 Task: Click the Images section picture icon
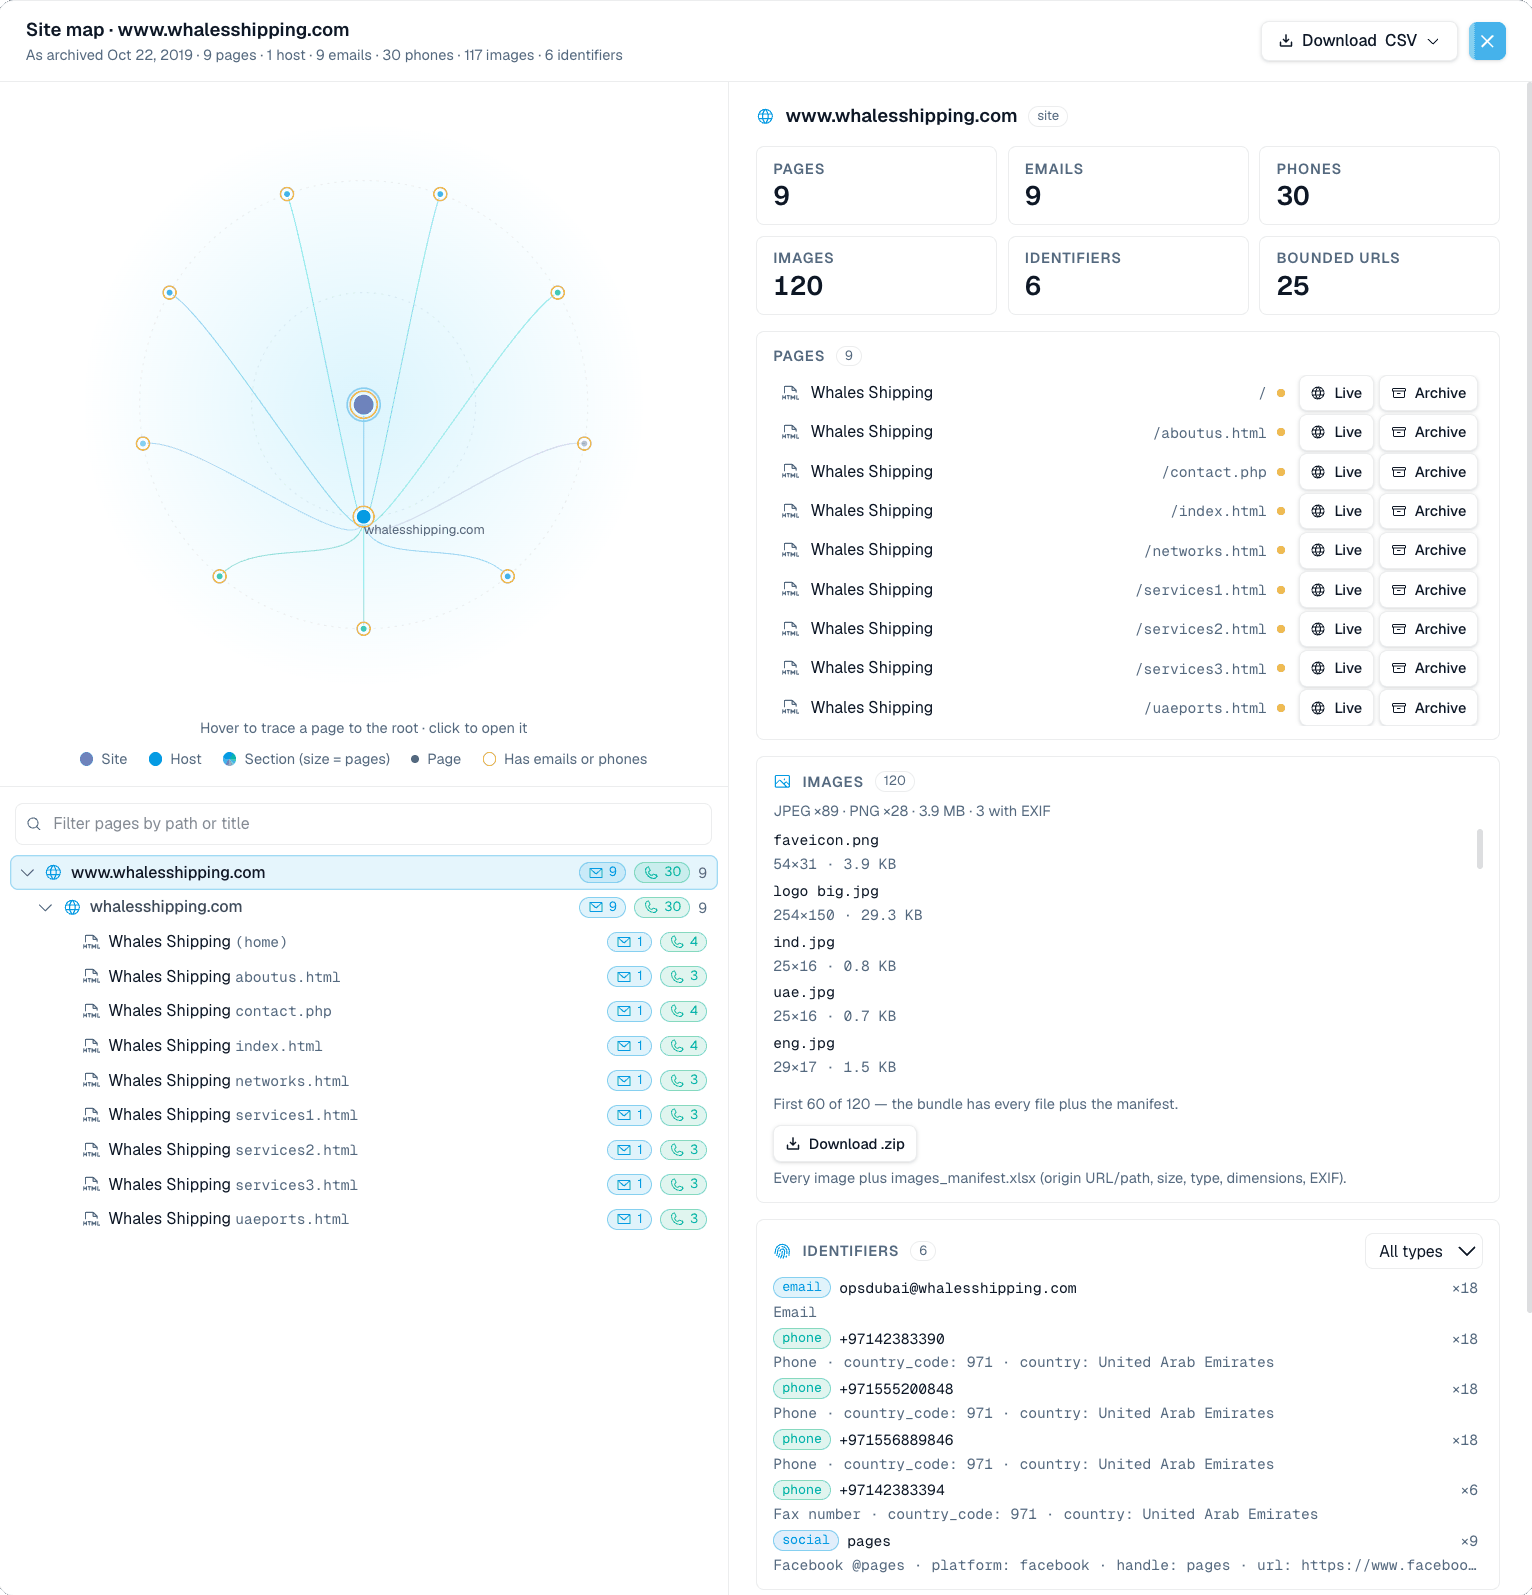click(x=783, y=782)
